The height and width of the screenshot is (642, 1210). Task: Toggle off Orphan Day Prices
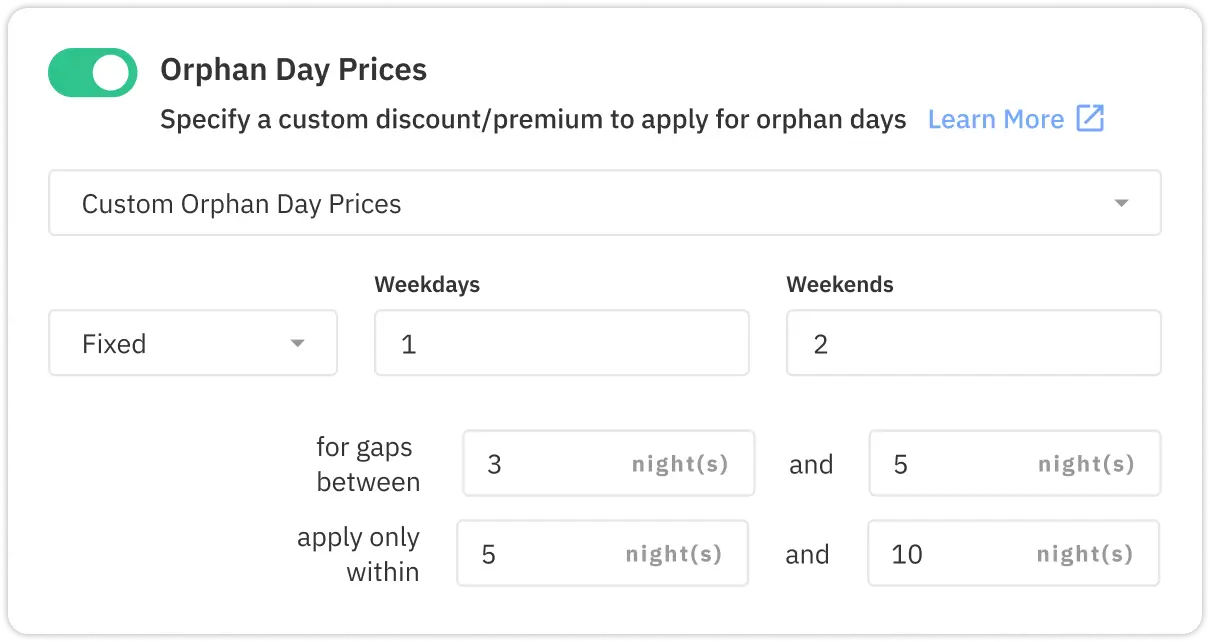pos(92,72)
